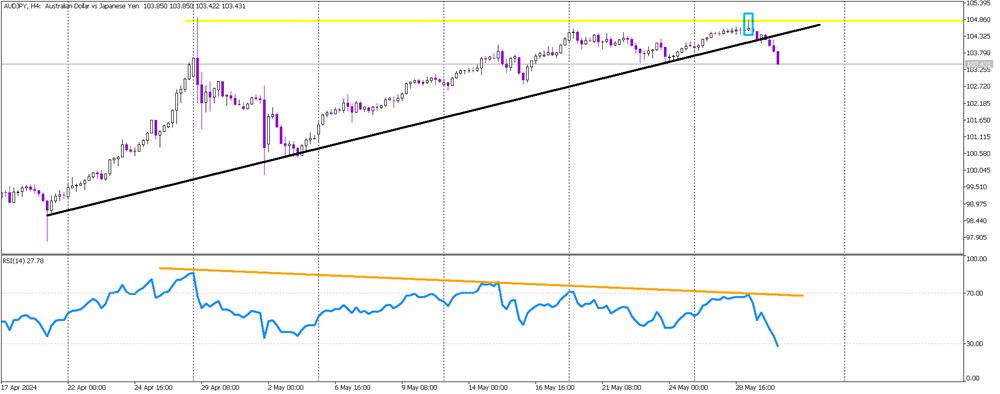Select the black ascending trendline
This screenshot has width=1000, height=394.
click(434, 119)
